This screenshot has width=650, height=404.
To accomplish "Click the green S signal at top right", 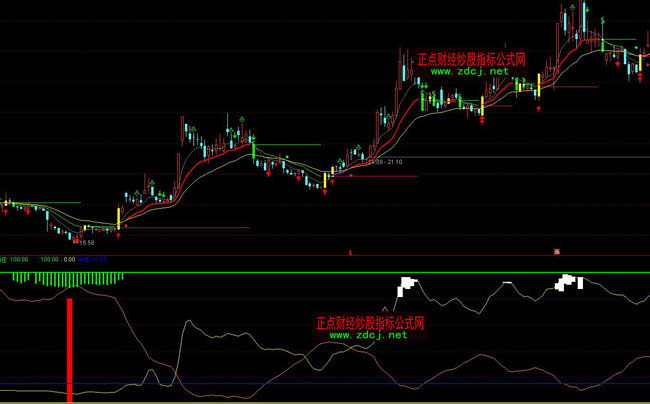I will pos(602,21).
